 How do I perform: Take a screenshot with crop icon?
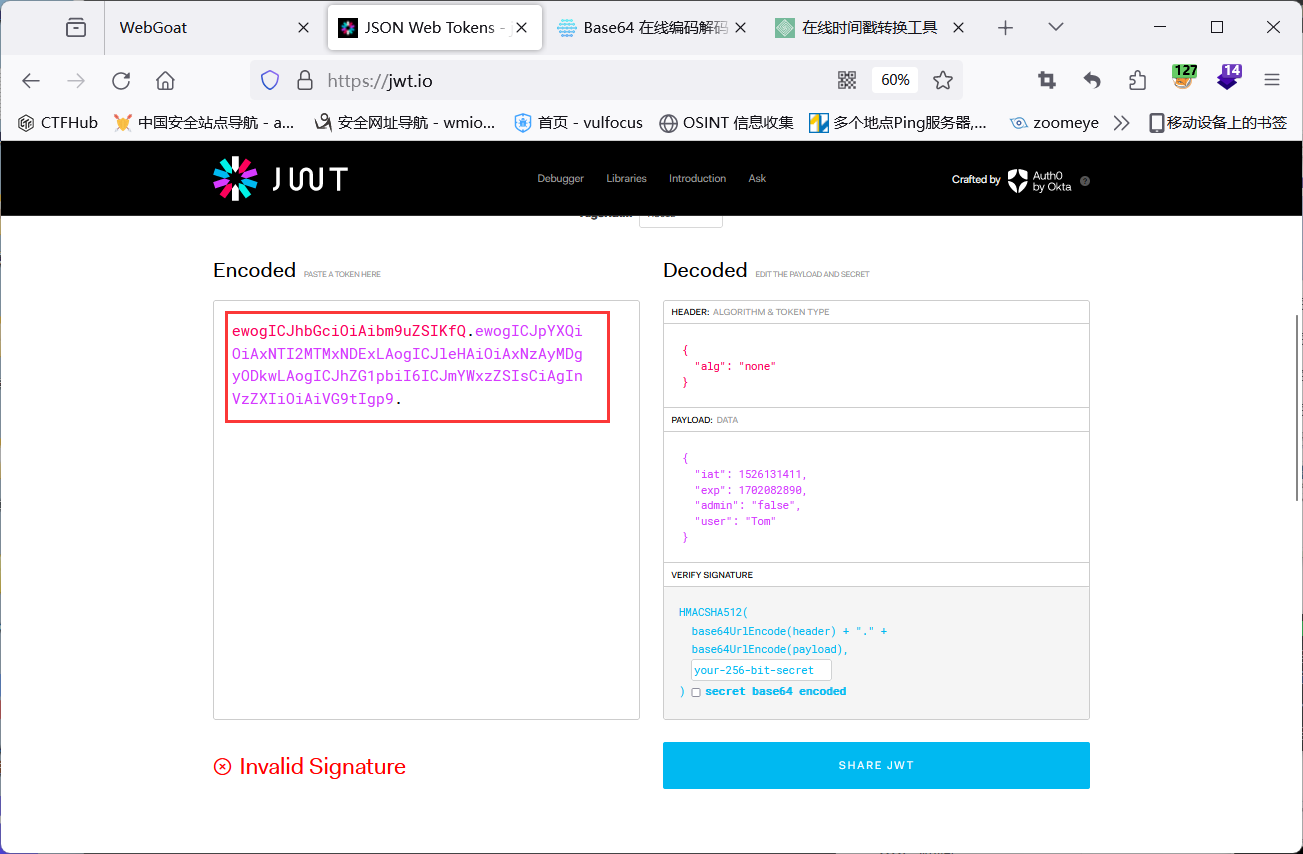1047,81
